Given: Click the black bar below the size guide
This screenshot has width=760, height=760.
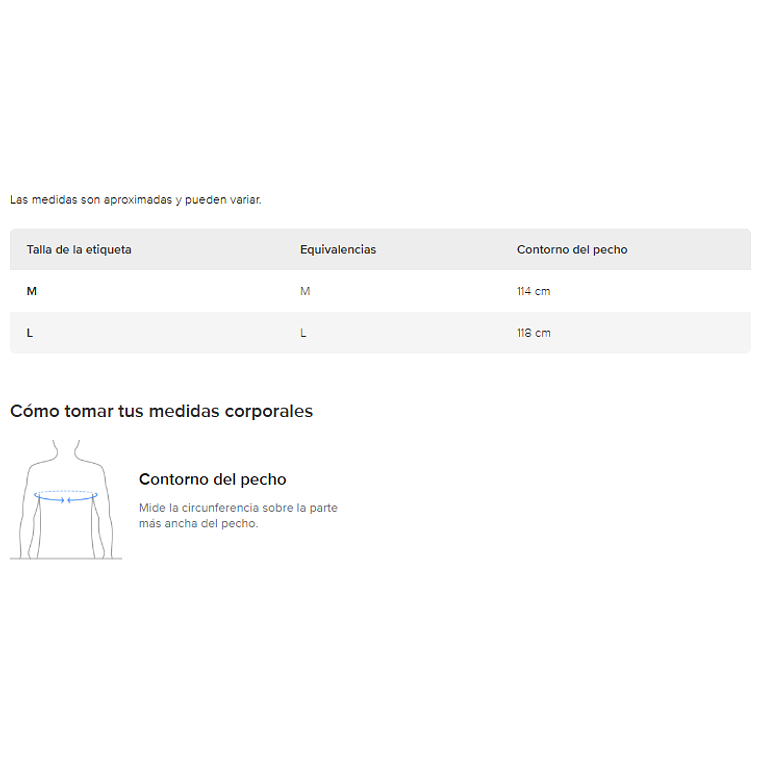Looking at the screenshot, I should [x=380, y=672].
